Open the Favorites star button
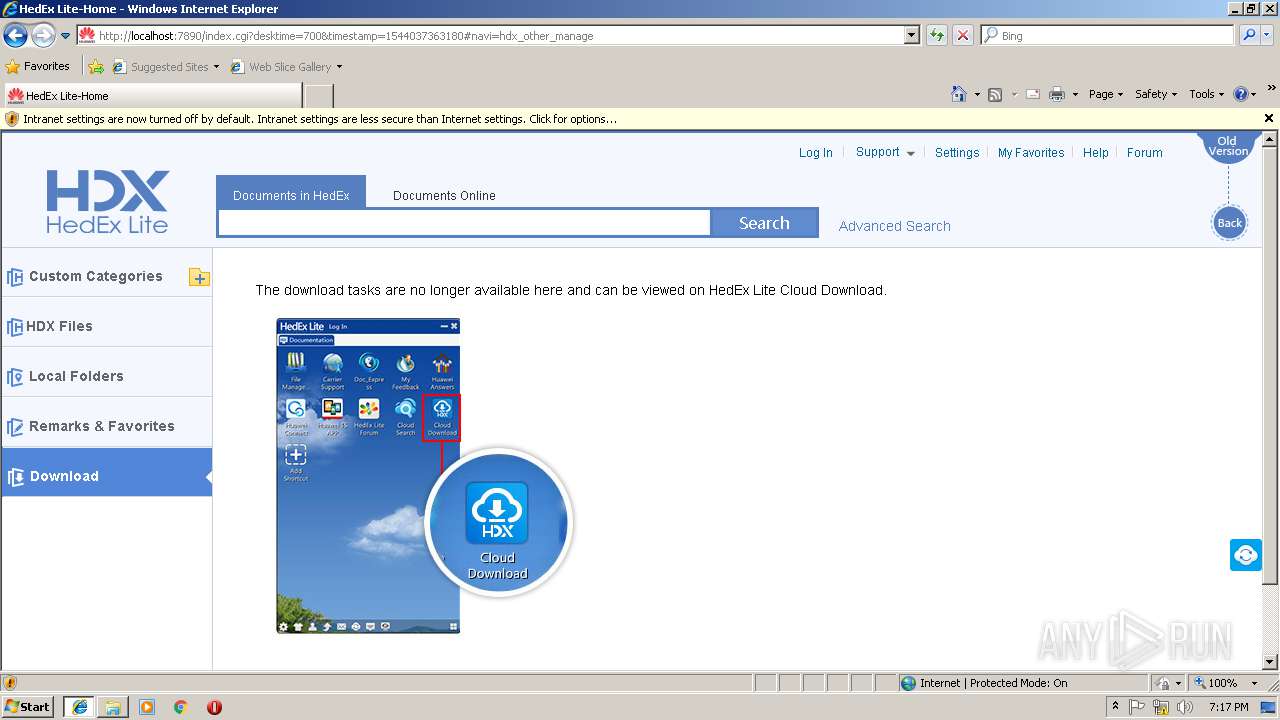 [38, 67]
